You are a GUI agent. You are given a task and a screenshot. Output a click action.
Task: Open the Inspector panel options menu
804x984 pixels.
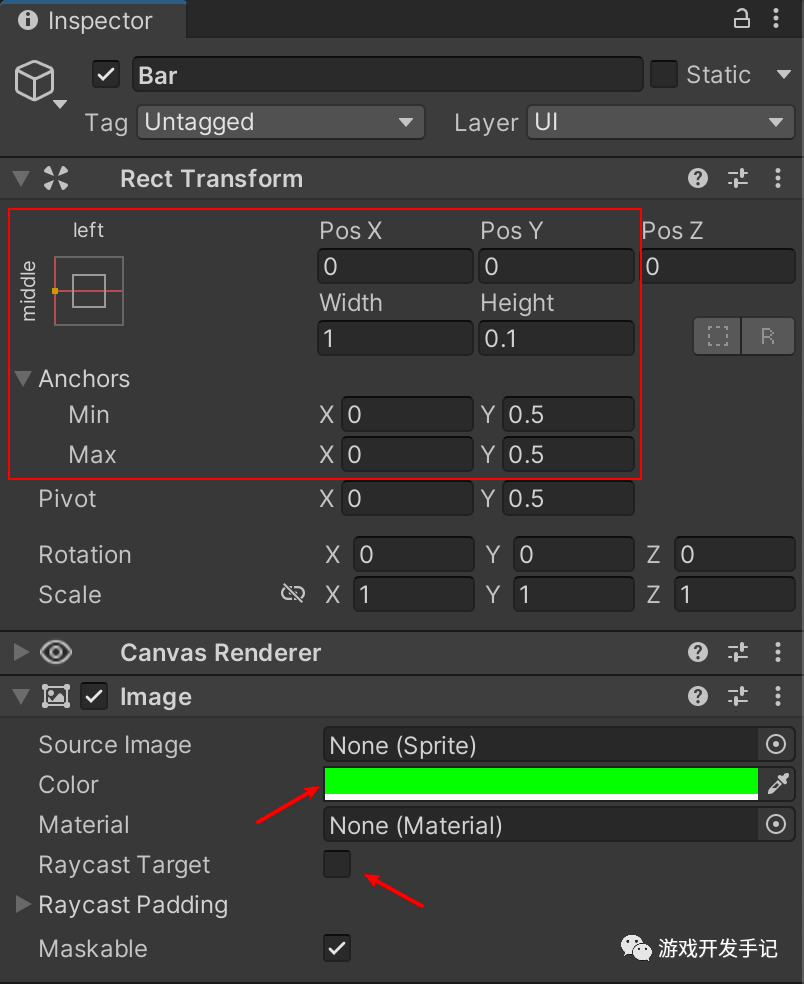776,19
